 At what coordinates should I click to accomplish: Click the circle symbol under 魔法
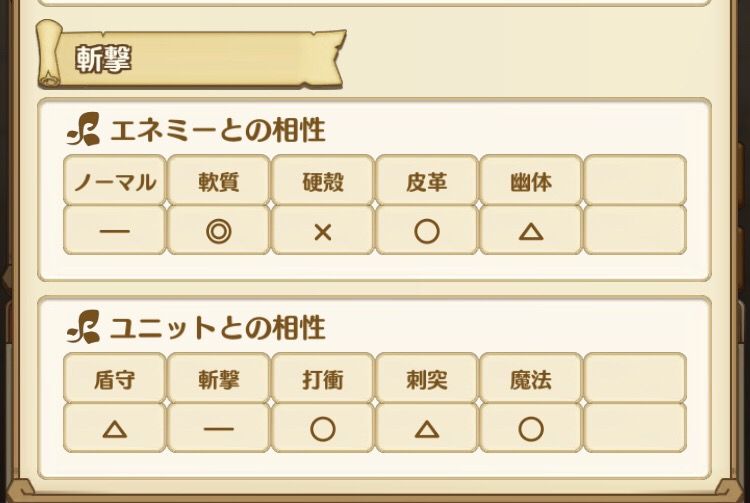(x=531, y=429)
